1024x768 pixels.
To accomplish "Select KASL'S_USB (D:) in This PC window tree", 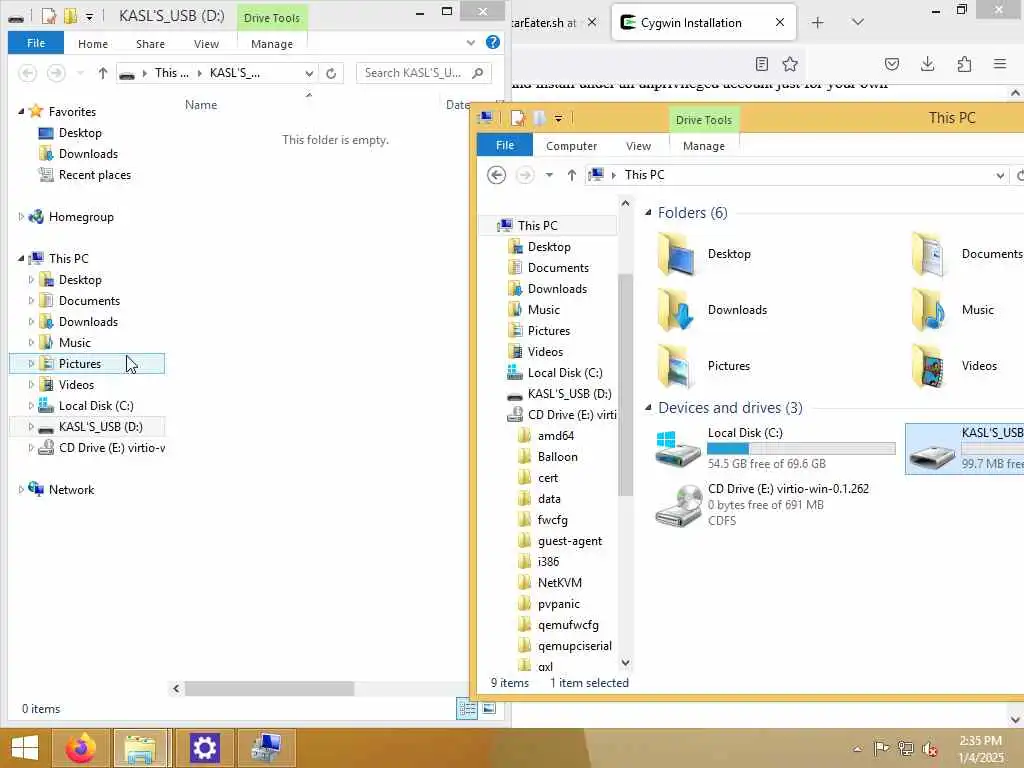I will pyautogui.click(x=569, y=394).
